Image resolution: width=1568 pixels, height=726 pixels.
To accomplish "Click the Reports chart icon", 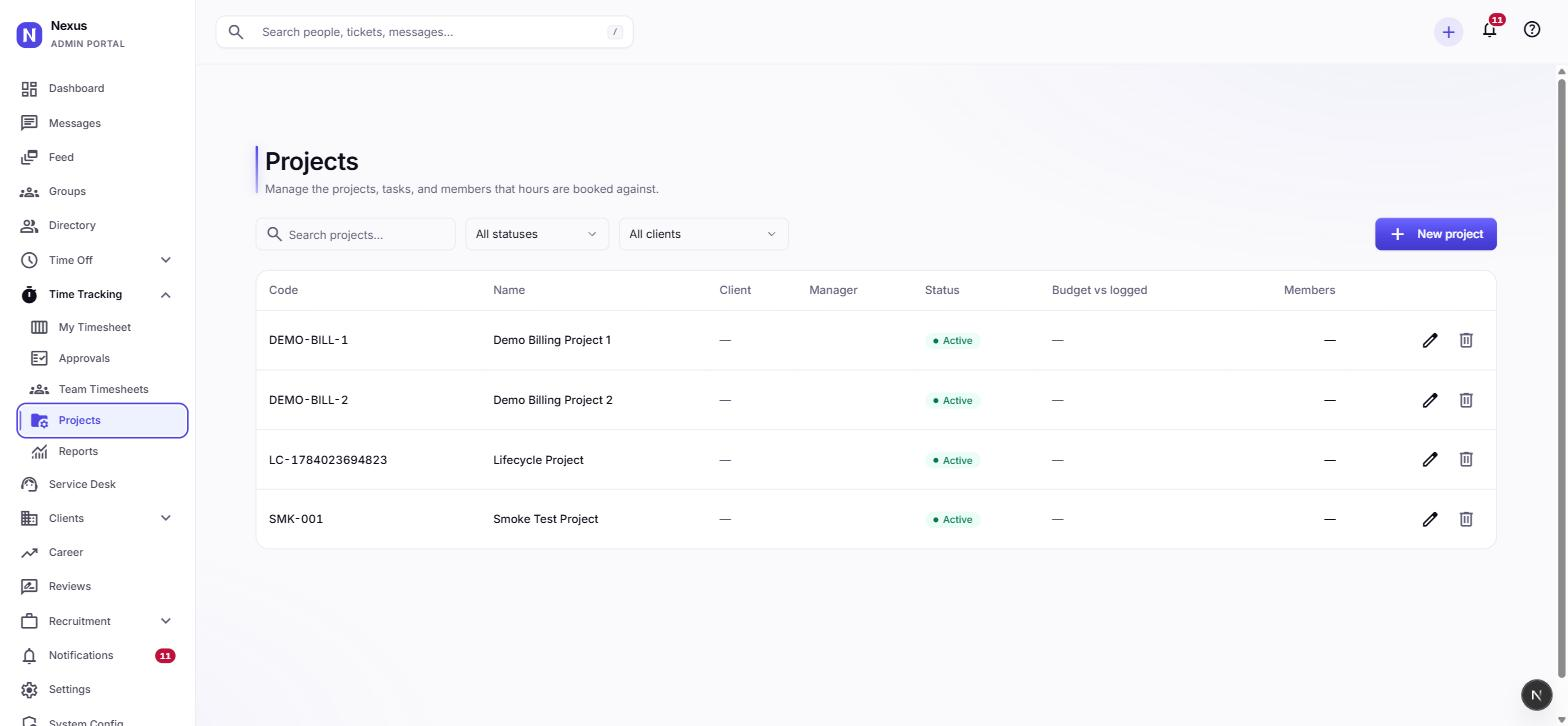I will tap(39, 451).
